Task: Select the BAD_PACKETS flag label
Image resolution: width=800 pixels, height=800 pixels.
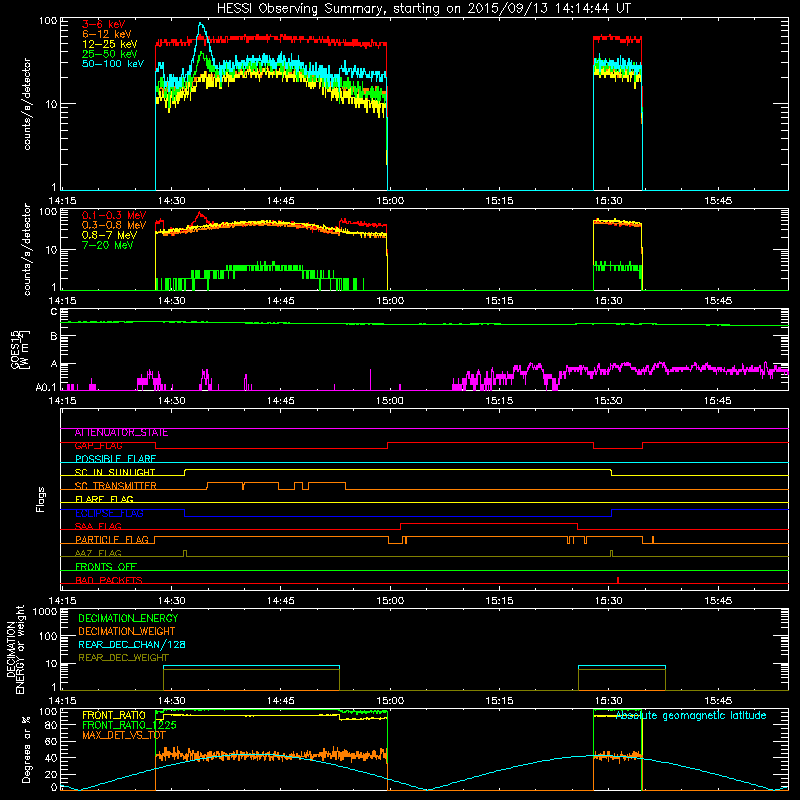Action: pyautogui.click(x=109, y=580)
